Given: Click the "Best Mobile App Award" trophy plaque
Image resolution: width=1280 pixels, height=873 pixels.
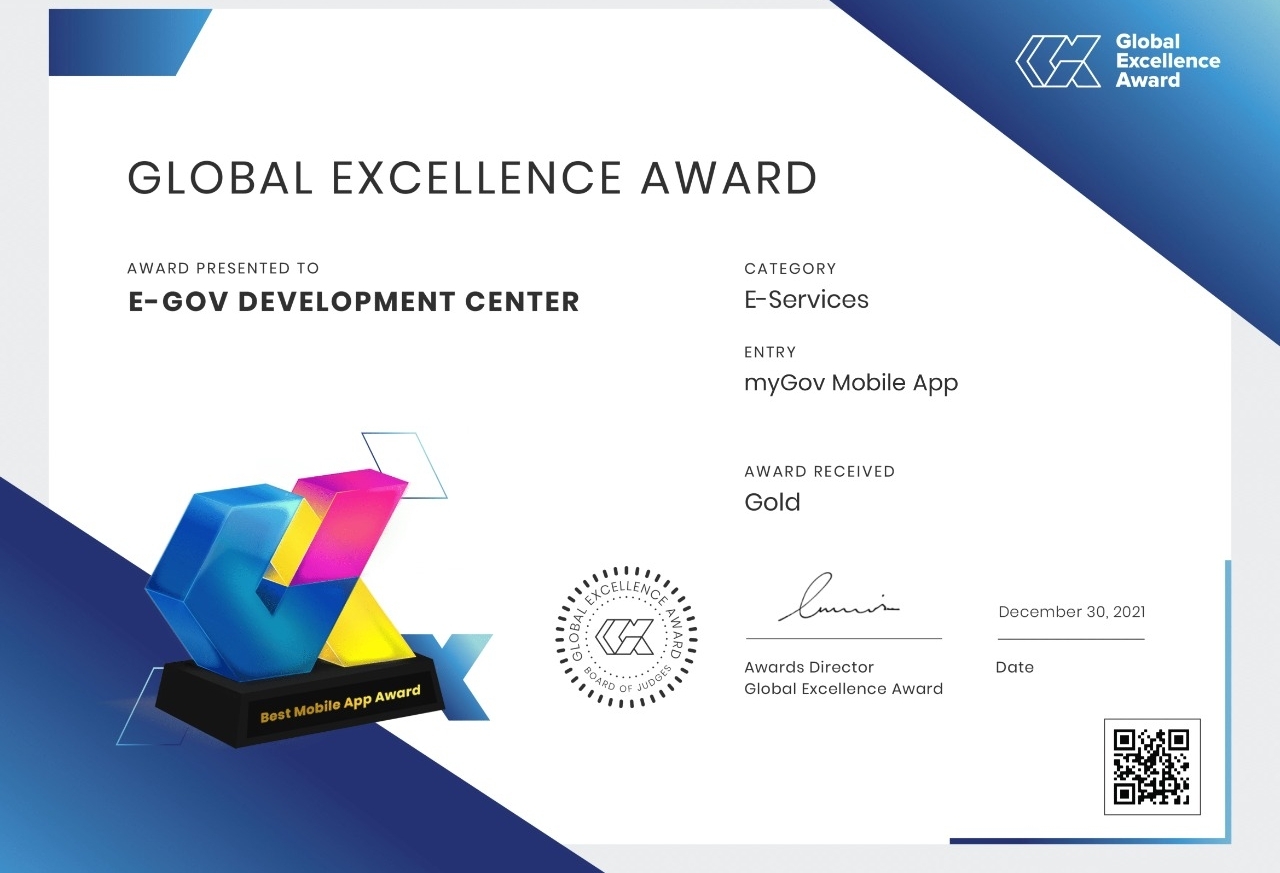Looking at the screenshot, I should pyautogui.click(x=340, y=703).
